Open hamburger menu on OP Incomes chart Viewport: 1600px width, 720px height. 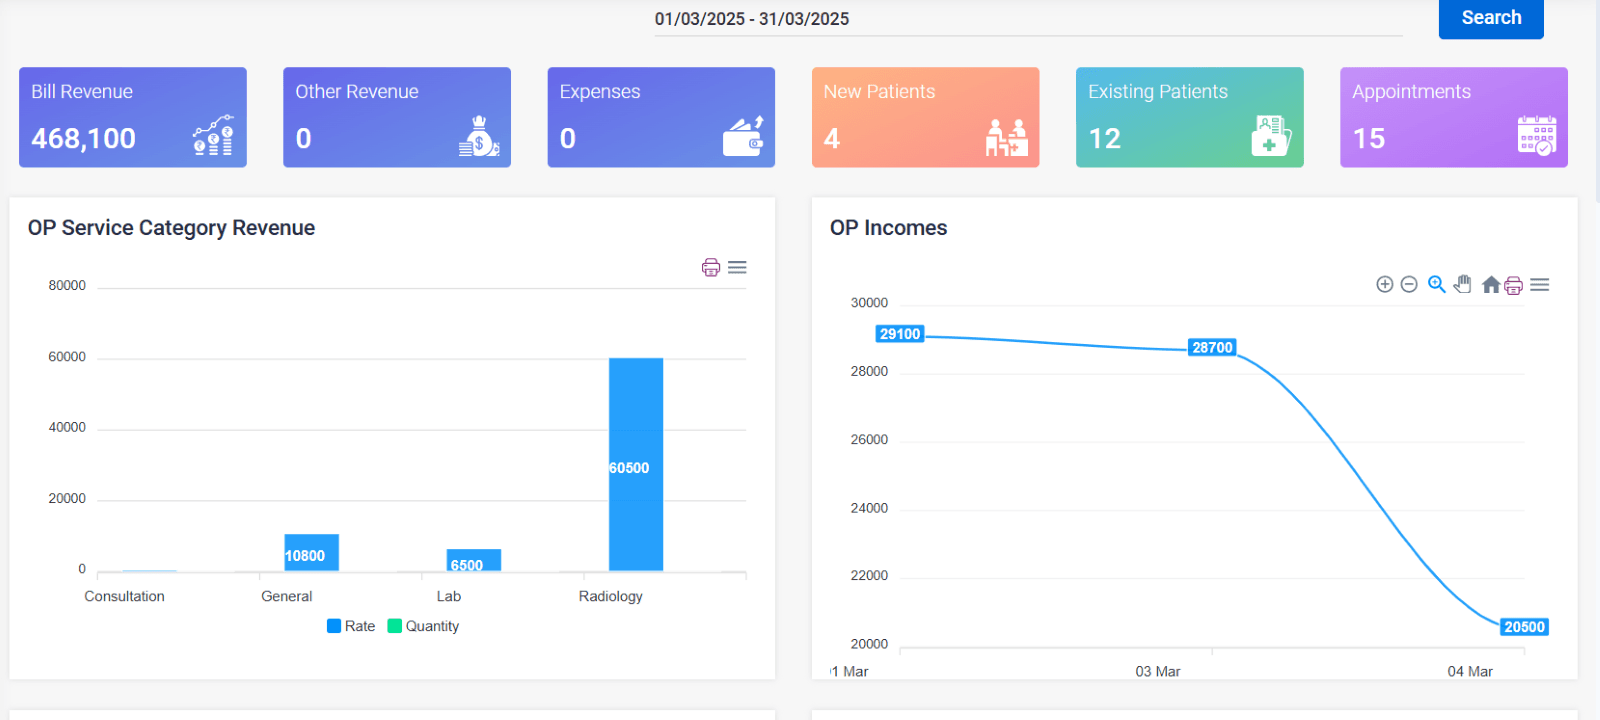(1540, 285)
